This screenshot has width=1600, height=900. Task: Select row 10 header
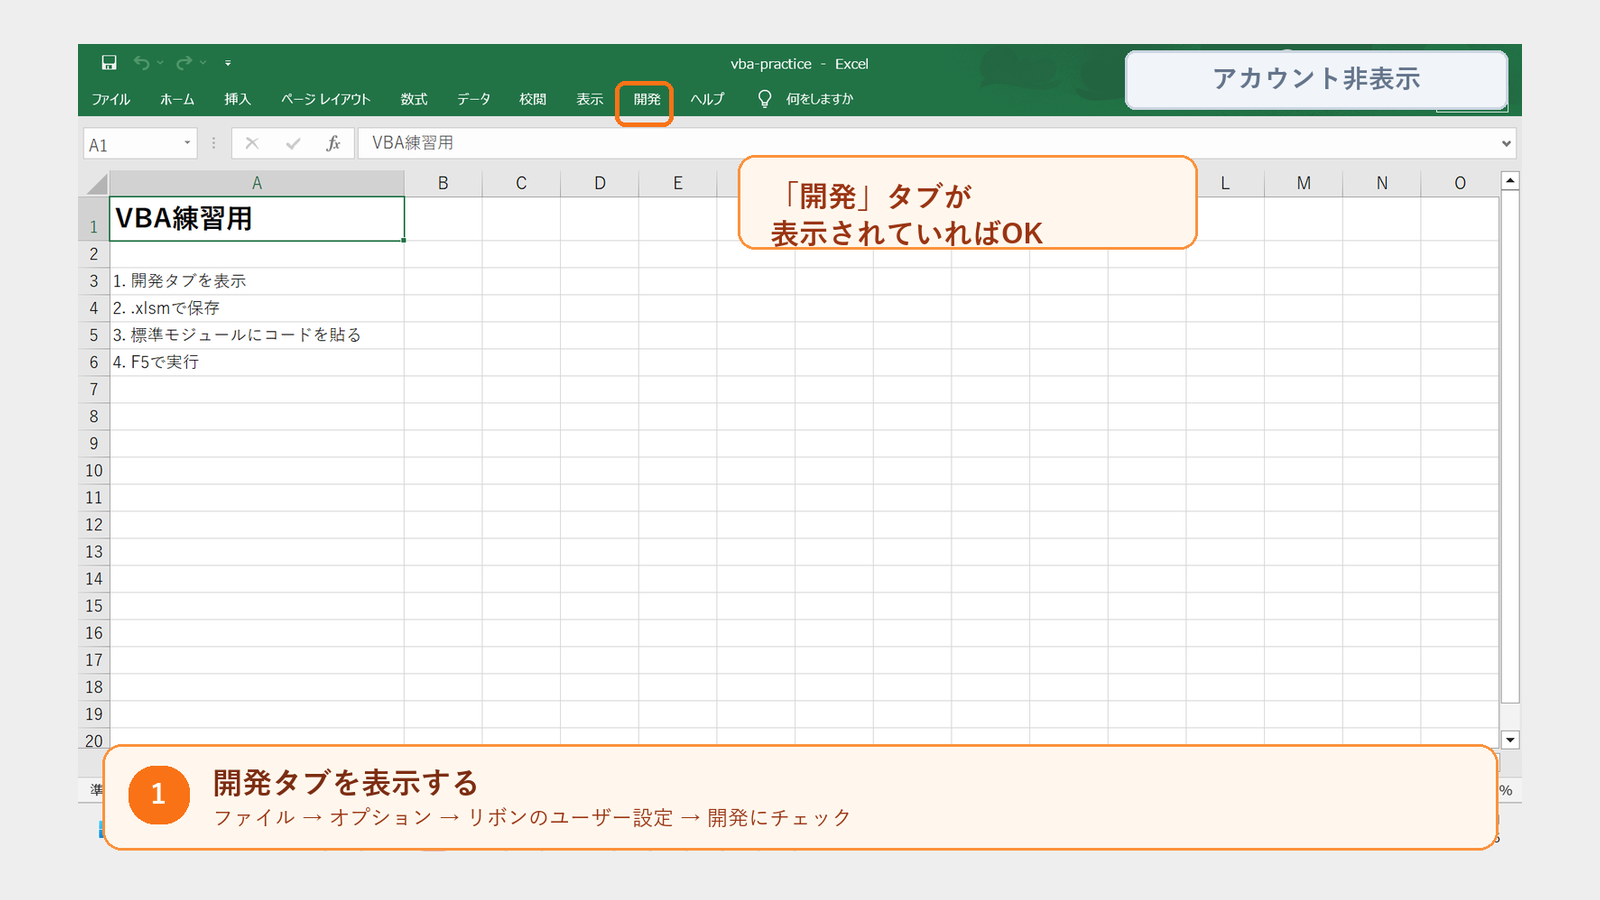click(x=94, y=470)
